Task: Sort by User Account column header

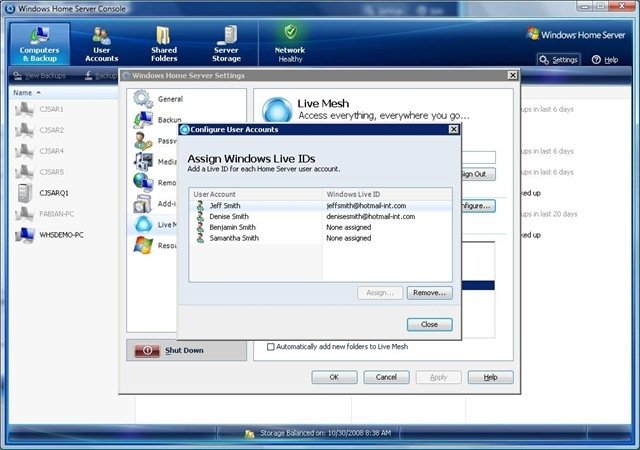Action: [x=256, y=193]
